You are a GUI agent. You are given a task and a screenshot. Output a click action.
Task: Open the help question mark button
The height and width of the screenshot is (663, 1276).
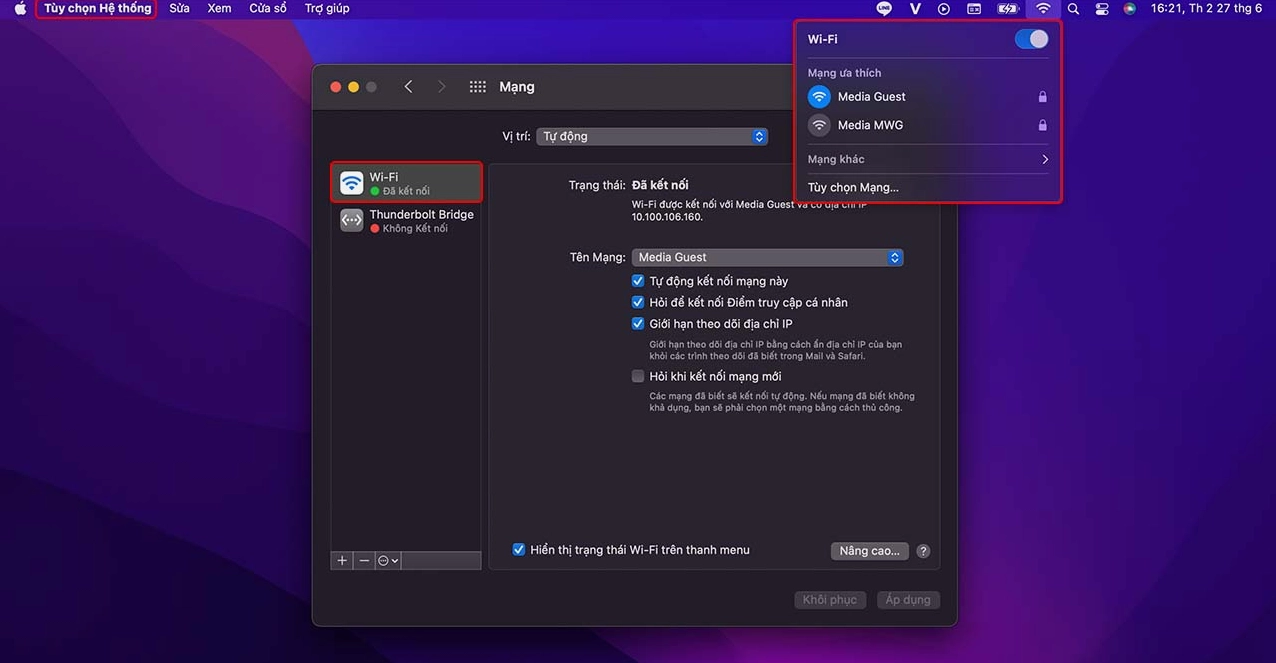(923, 551)
